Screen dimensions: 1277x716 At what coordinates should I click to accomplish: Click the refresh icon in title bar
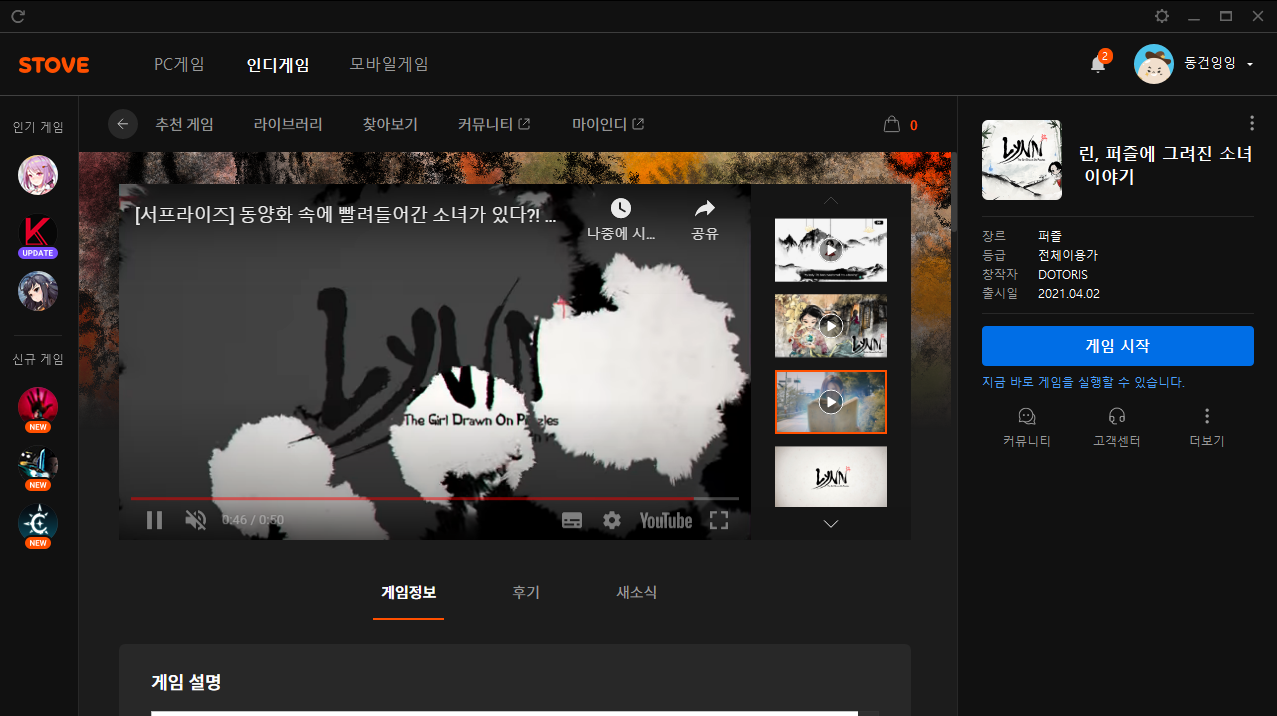click(x=17, y=16)
